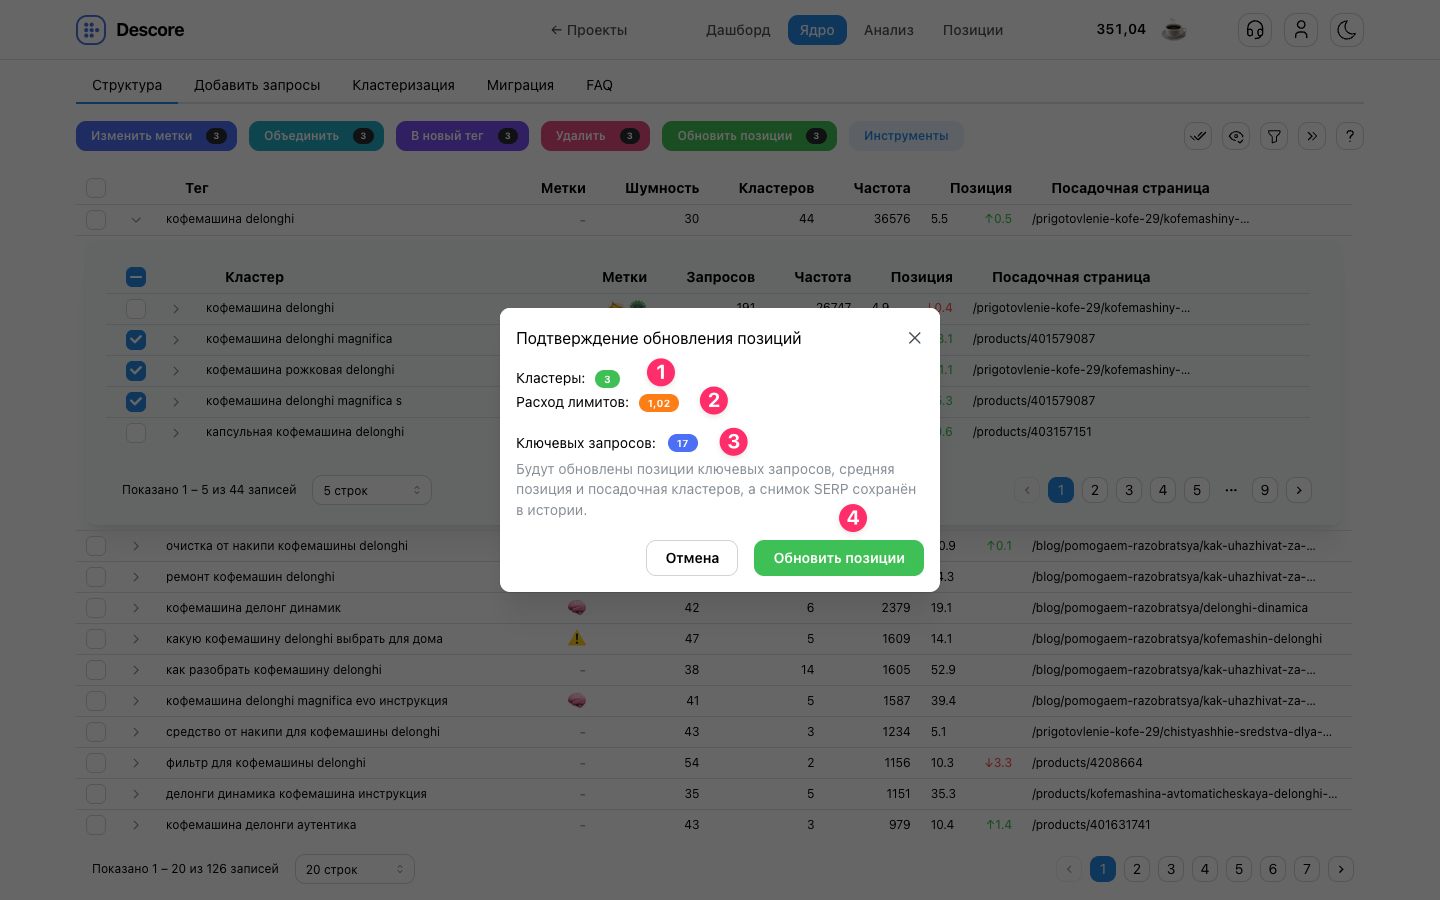Viewport: 1440px width, 900px height.
Task: Click brain icon on magnifica evo инструкция row
Action: [x=577, y=701]
